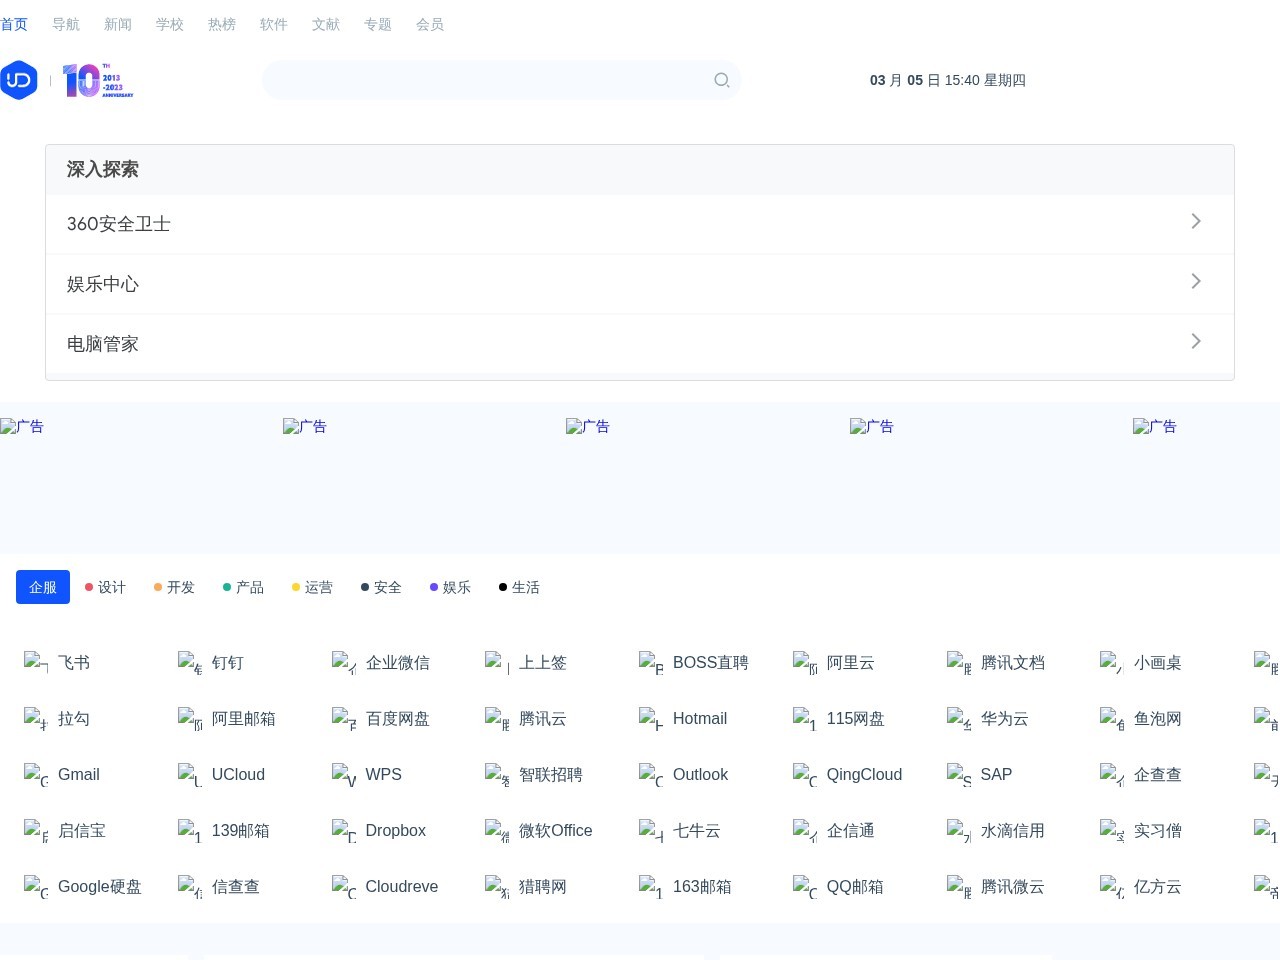
Task: Open the BOSS直聘 link
Action: [x=710, y=663]
